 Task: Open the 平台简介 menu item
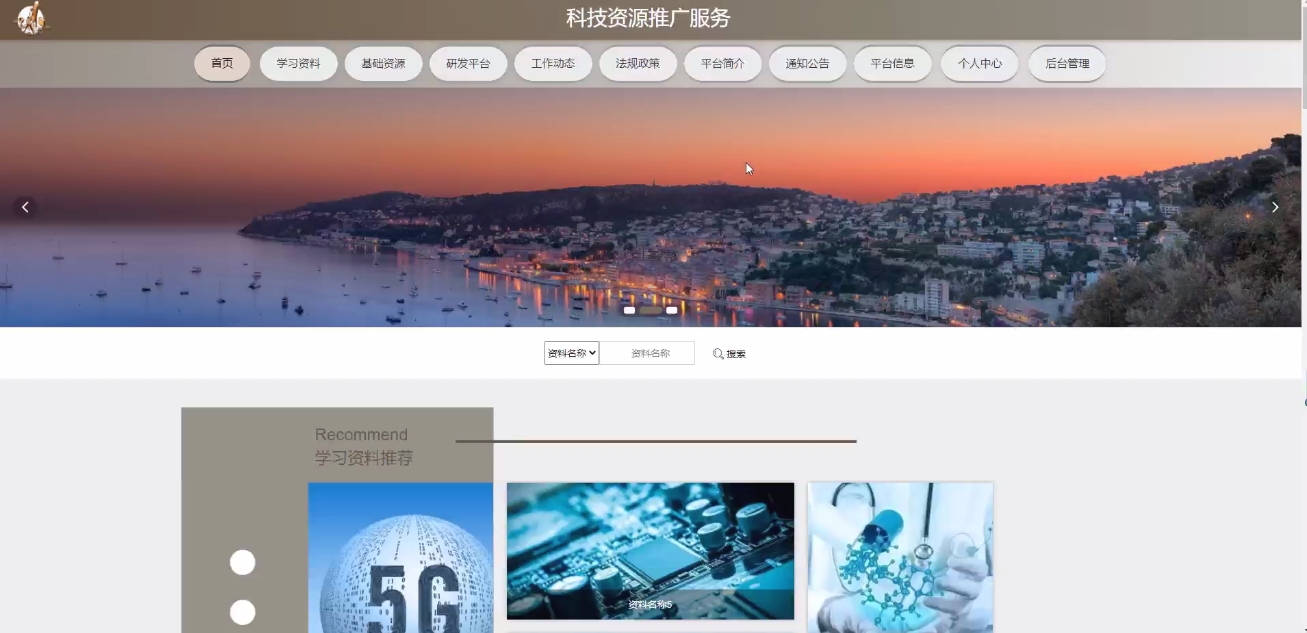[723, 64]
